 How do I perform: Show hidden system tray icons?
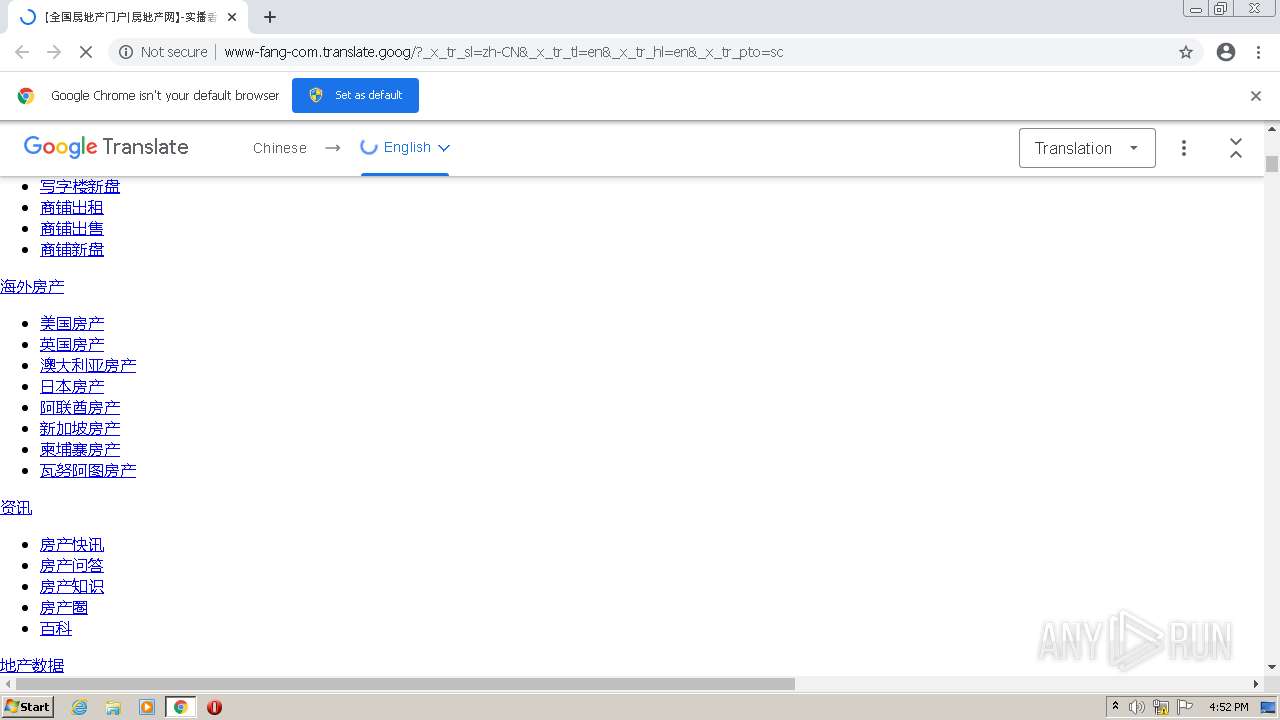(x=1115, y=707)
